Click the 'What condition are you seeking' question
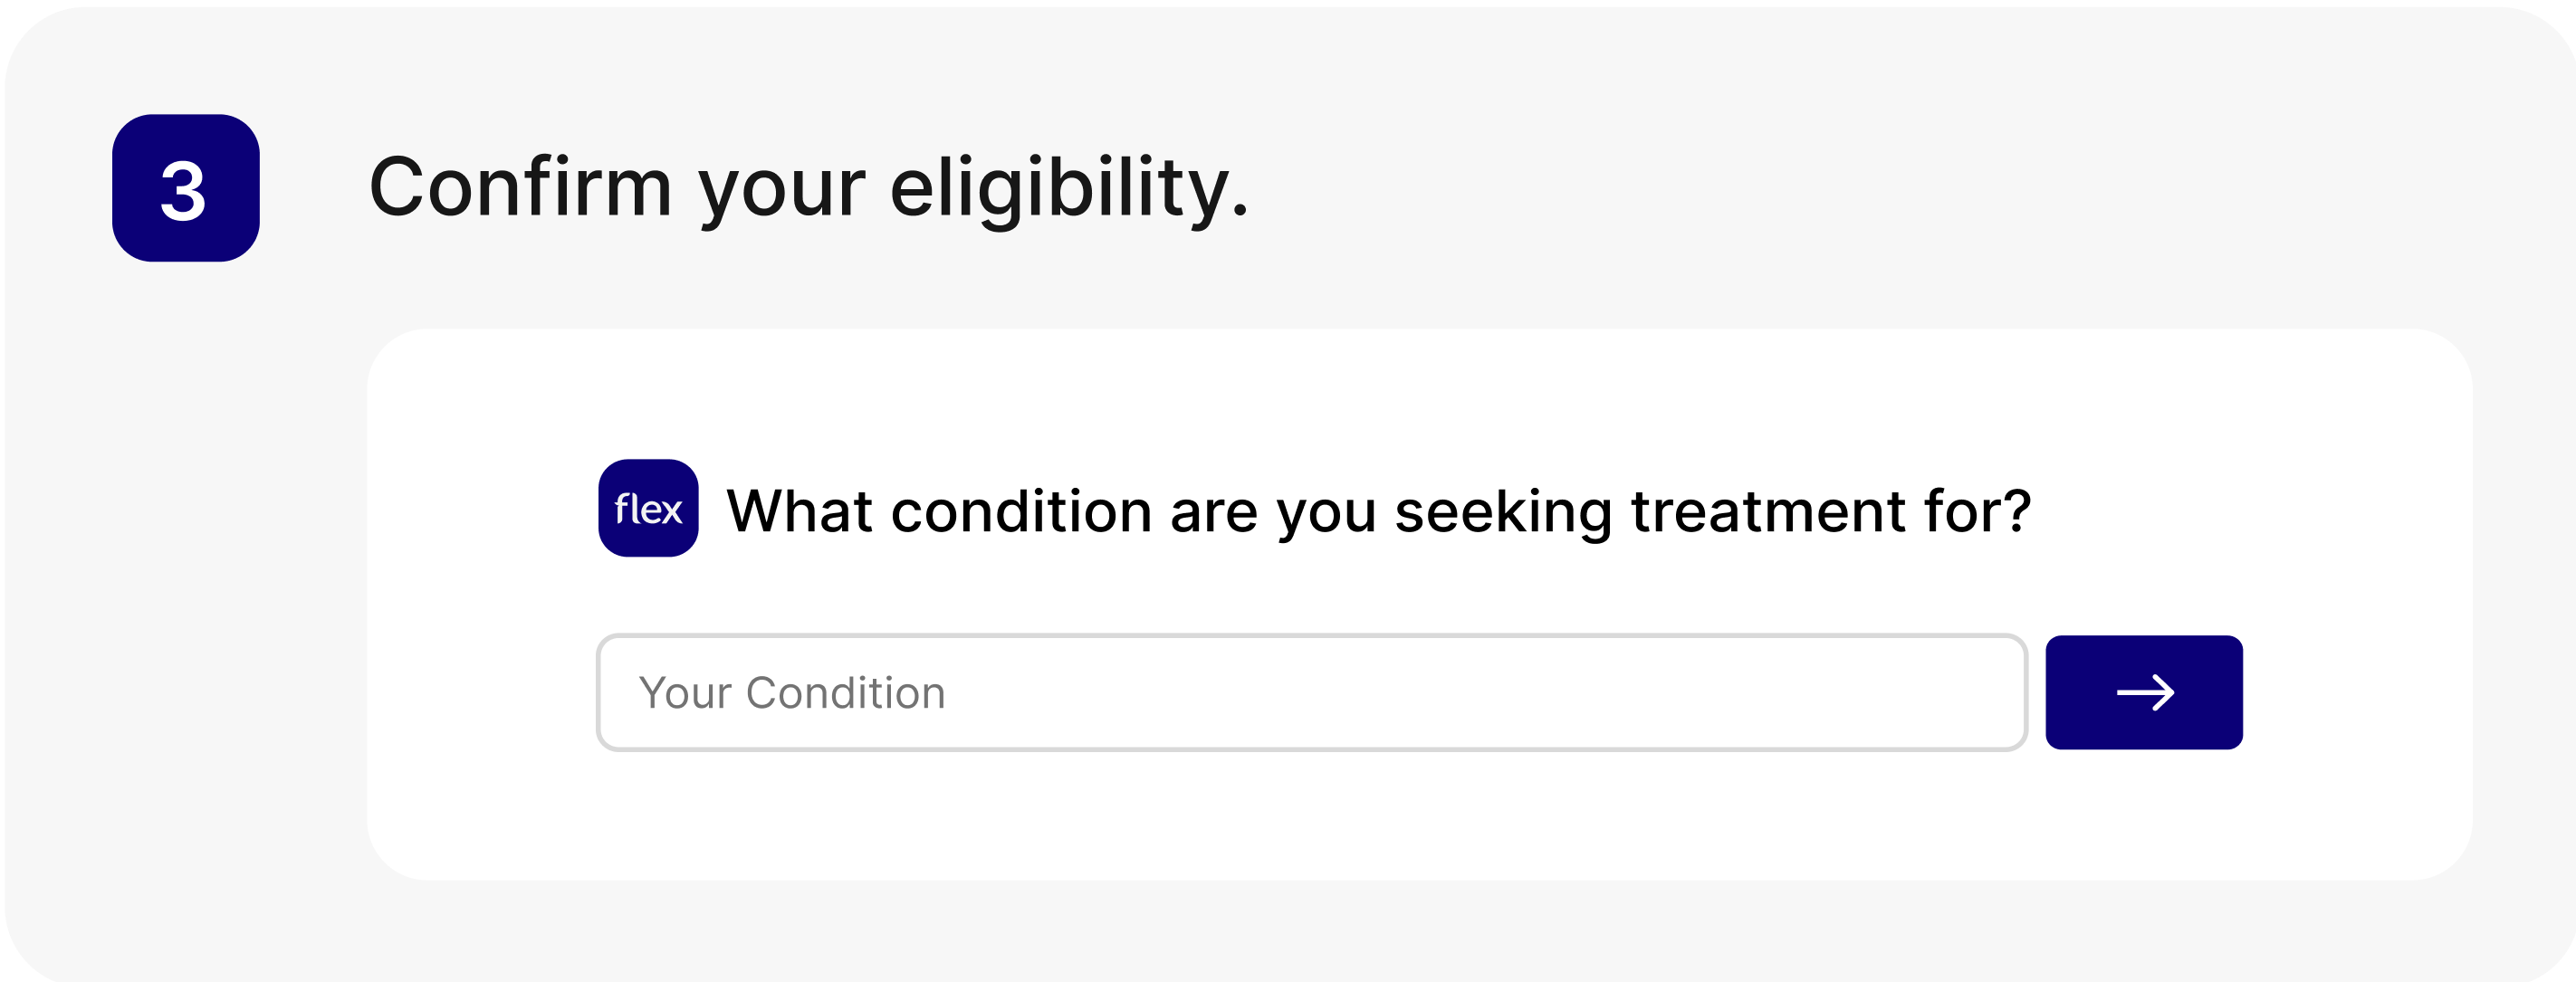 pos(1378,511)
